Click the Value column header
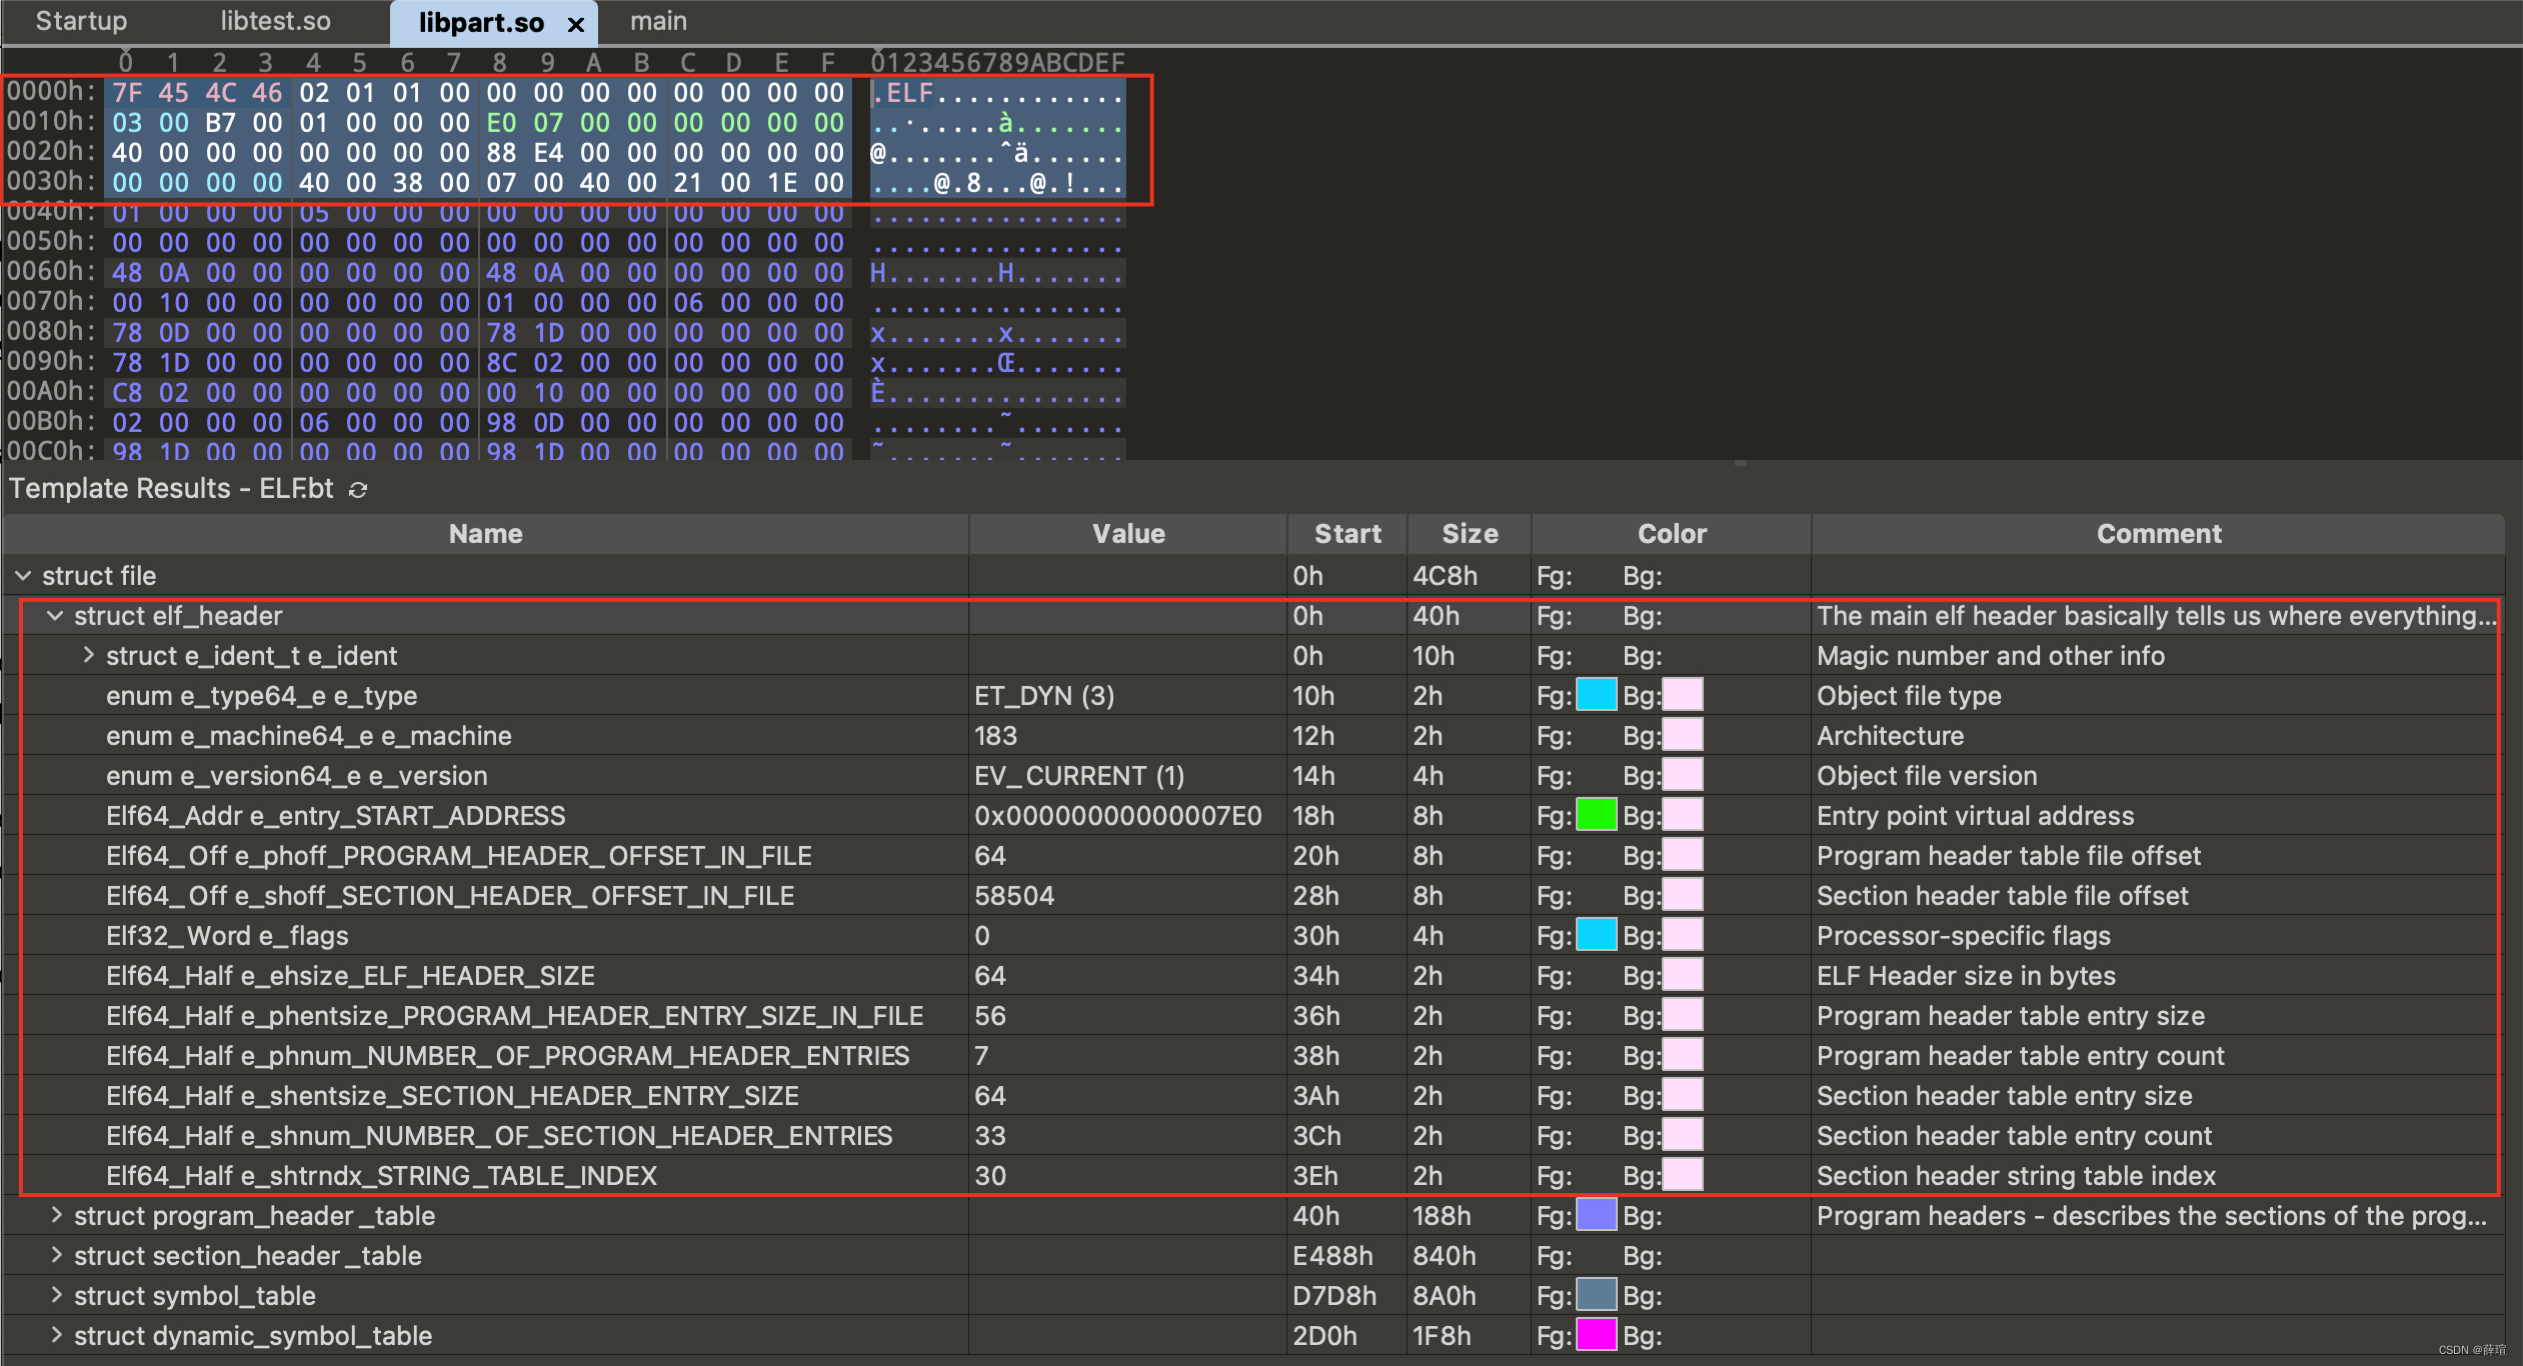 1128,534
